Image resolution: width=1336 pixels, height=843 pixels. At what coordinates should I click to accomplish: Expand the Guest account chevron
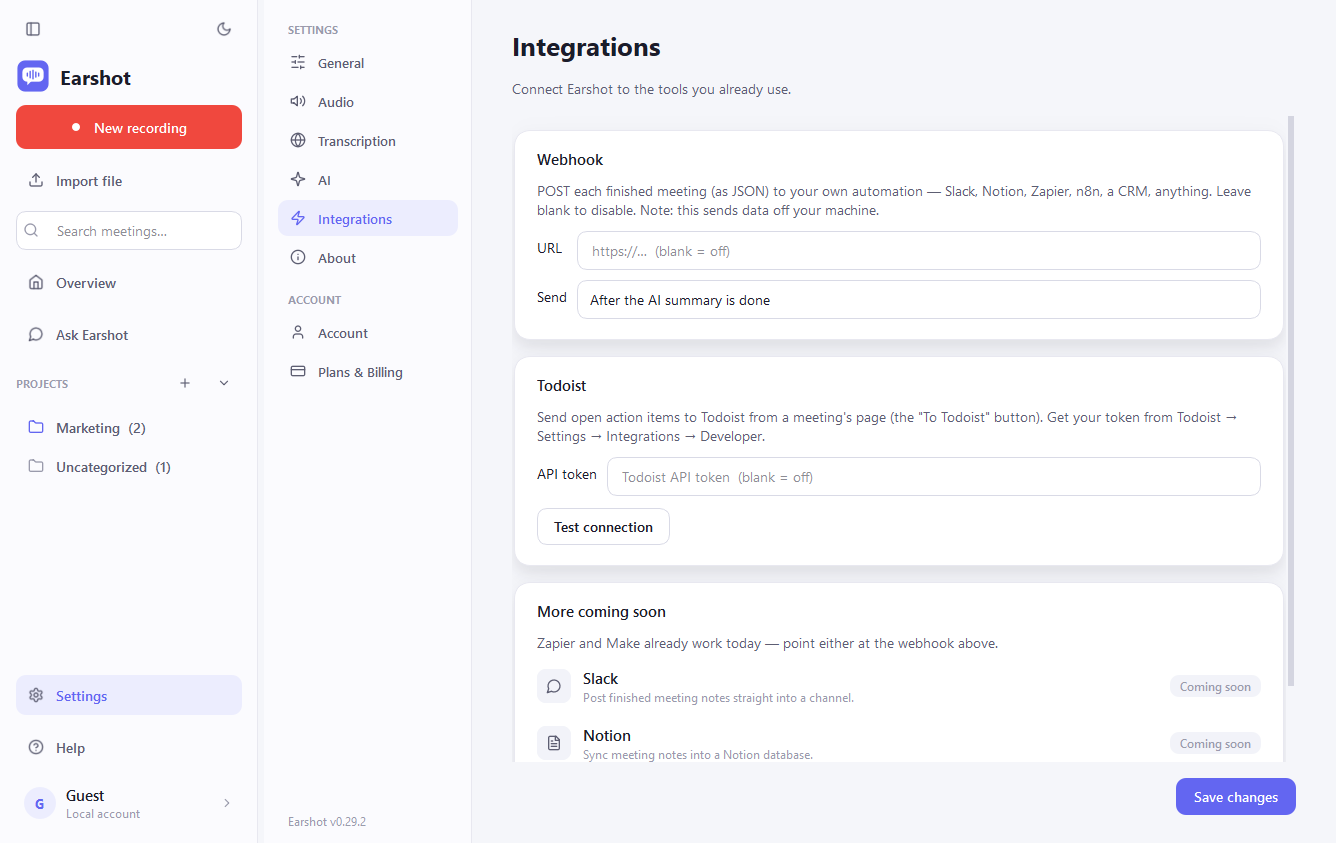(x=226, y=803)
